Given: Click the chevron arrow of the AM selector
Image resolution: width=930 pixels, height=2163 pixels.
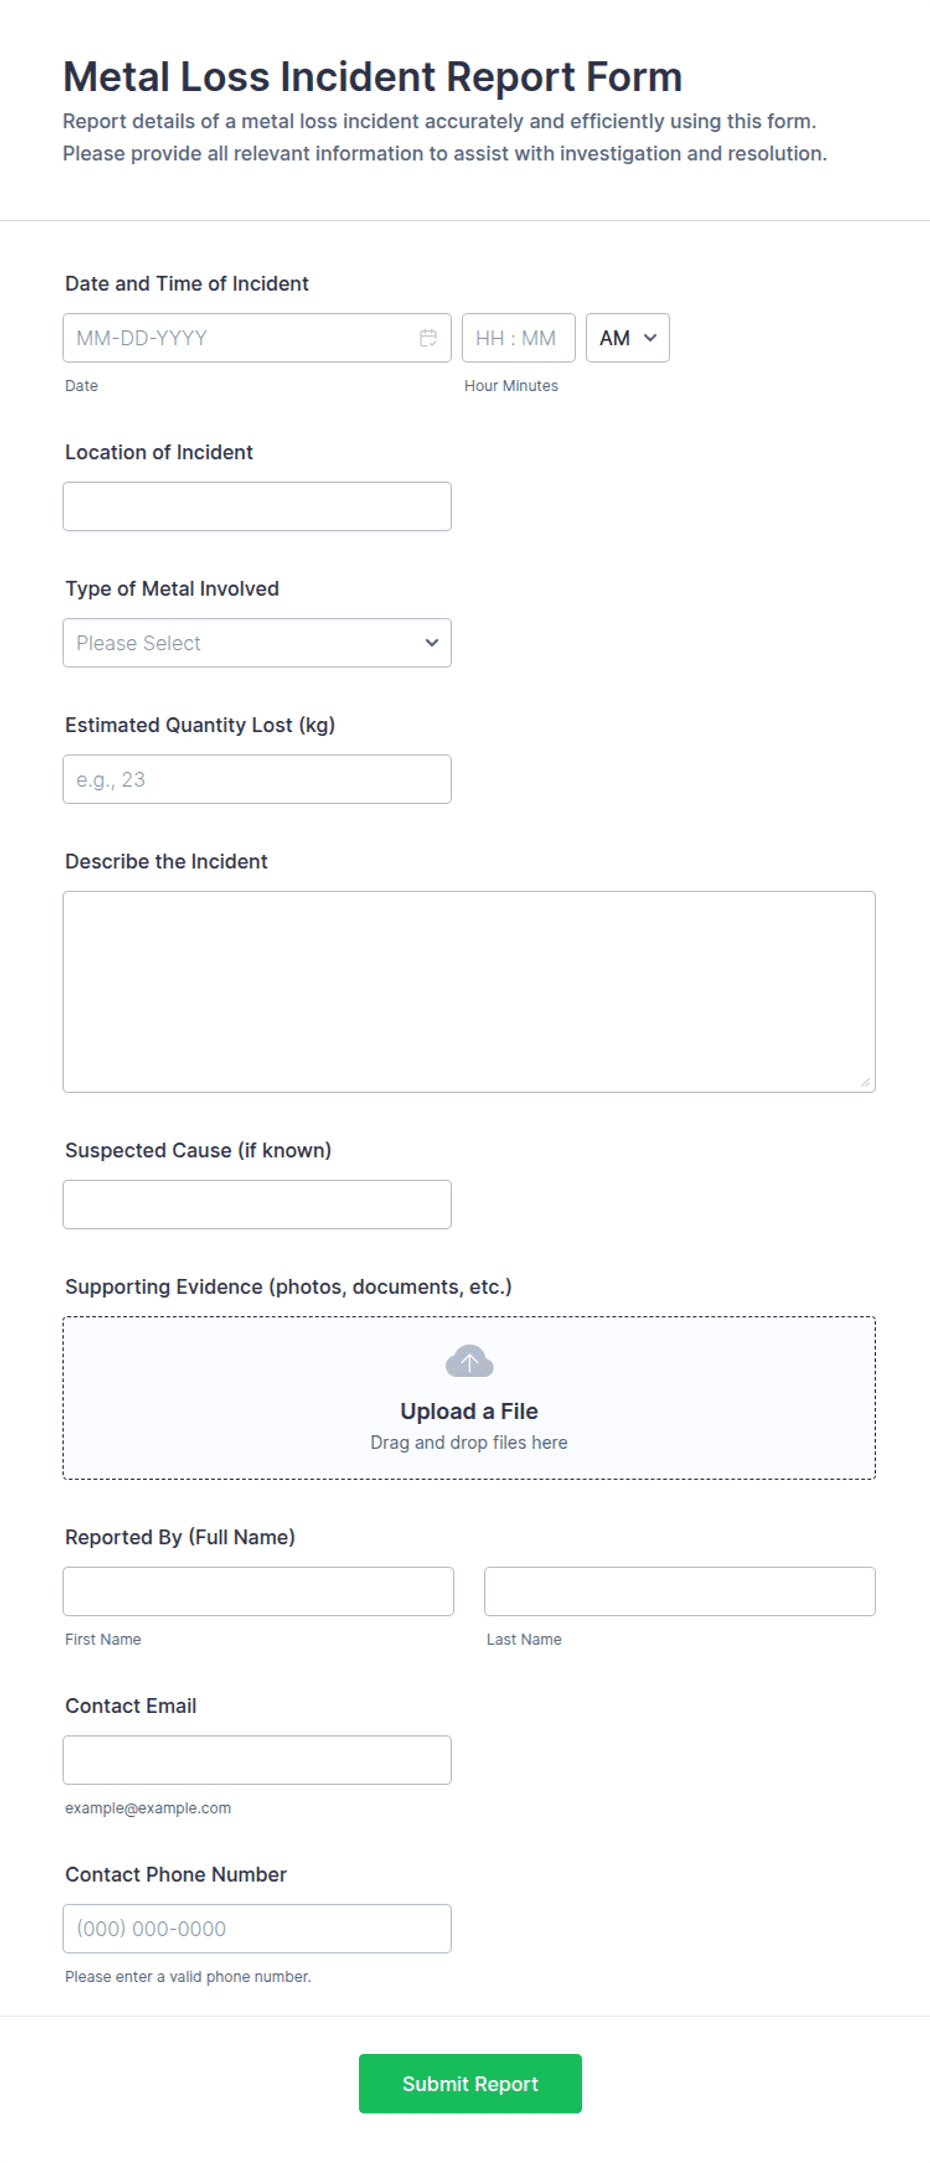Looking at the screenshot, I should click(650, 338).
